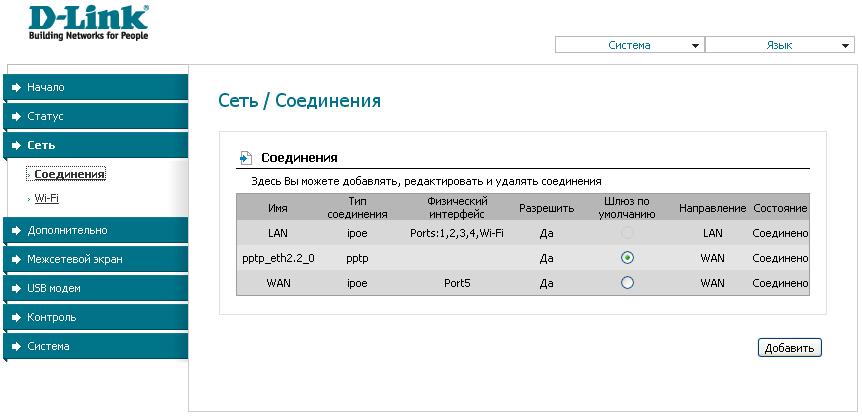This screenshot has height=416, width=862.
Task: Click the arrow icon beside USB модем
Action: [x=16, y=289]
